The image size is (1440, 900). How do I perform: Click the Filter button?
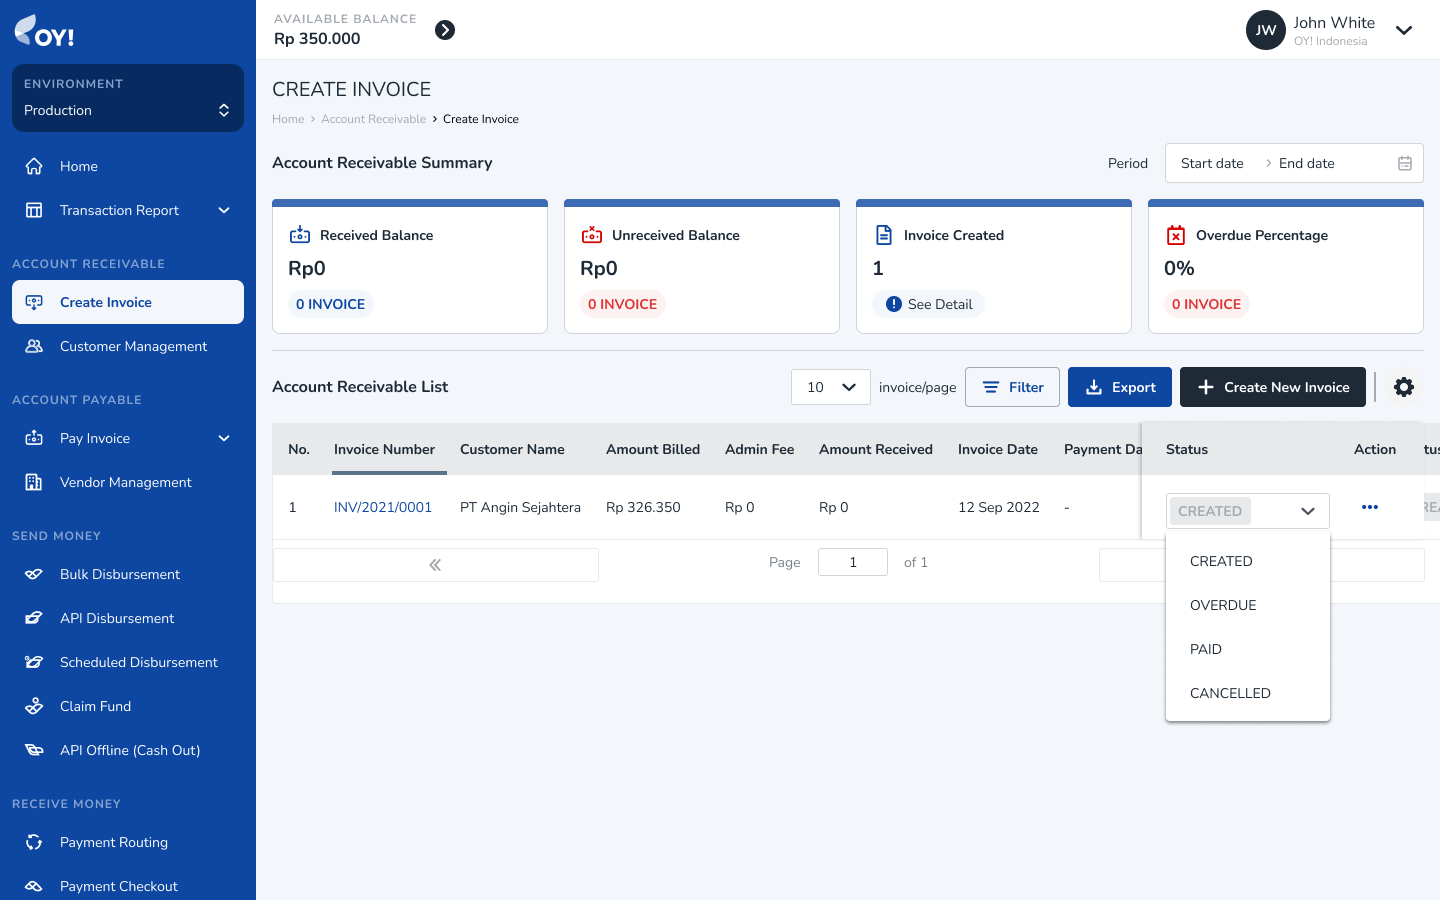(x=1012, y=387)
